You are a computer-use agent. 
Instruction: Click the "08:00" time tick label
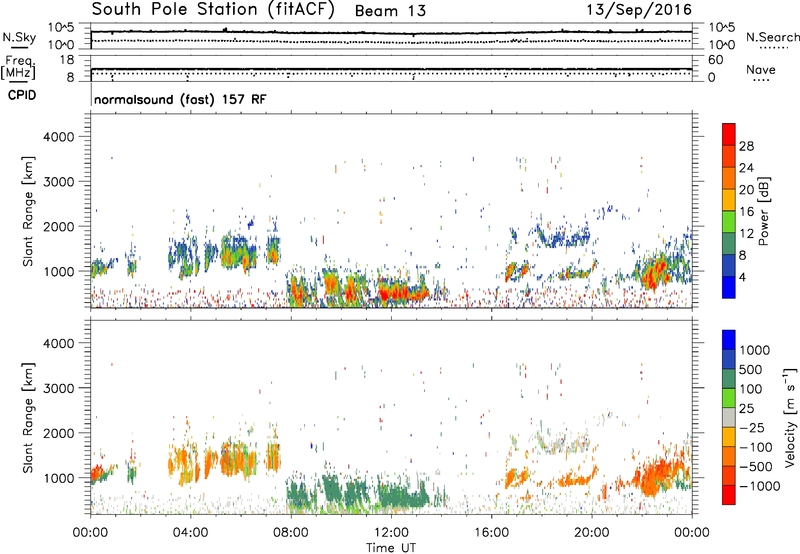pyautogui.click(x=291, y=533)
